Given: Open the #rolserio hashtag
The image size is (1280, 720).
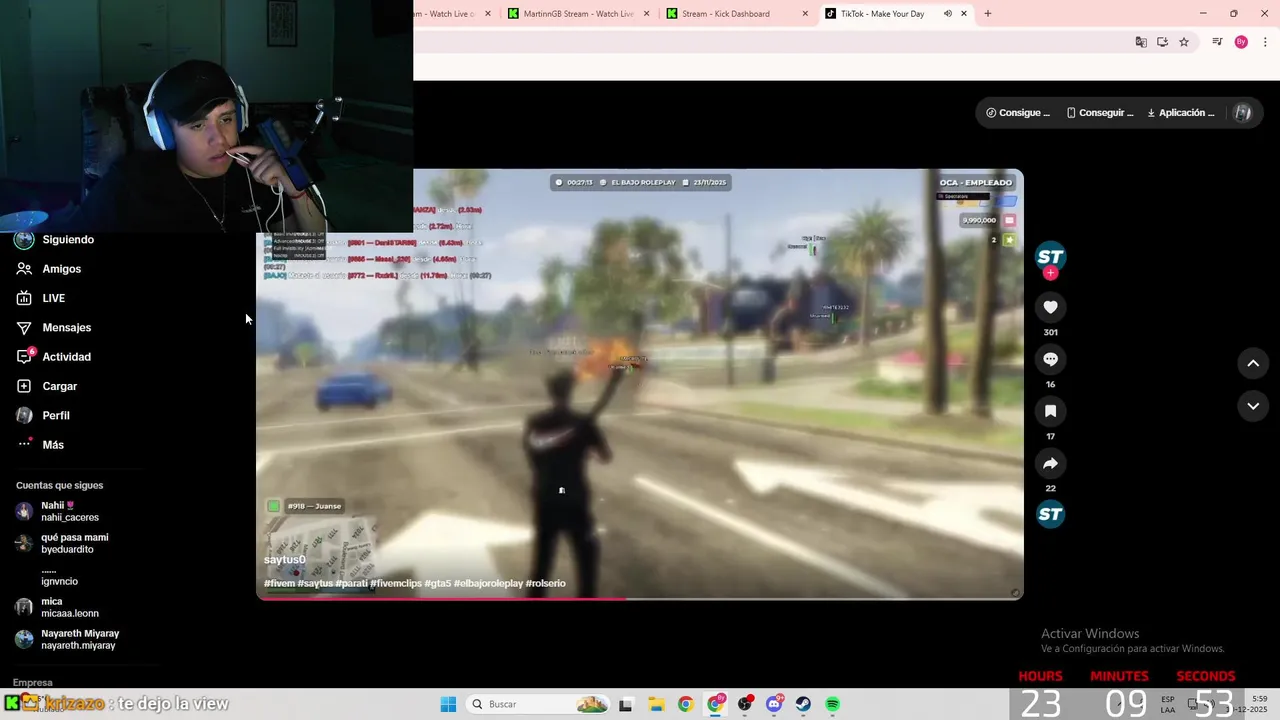Looking at the screenshot, I should point(546,583).
